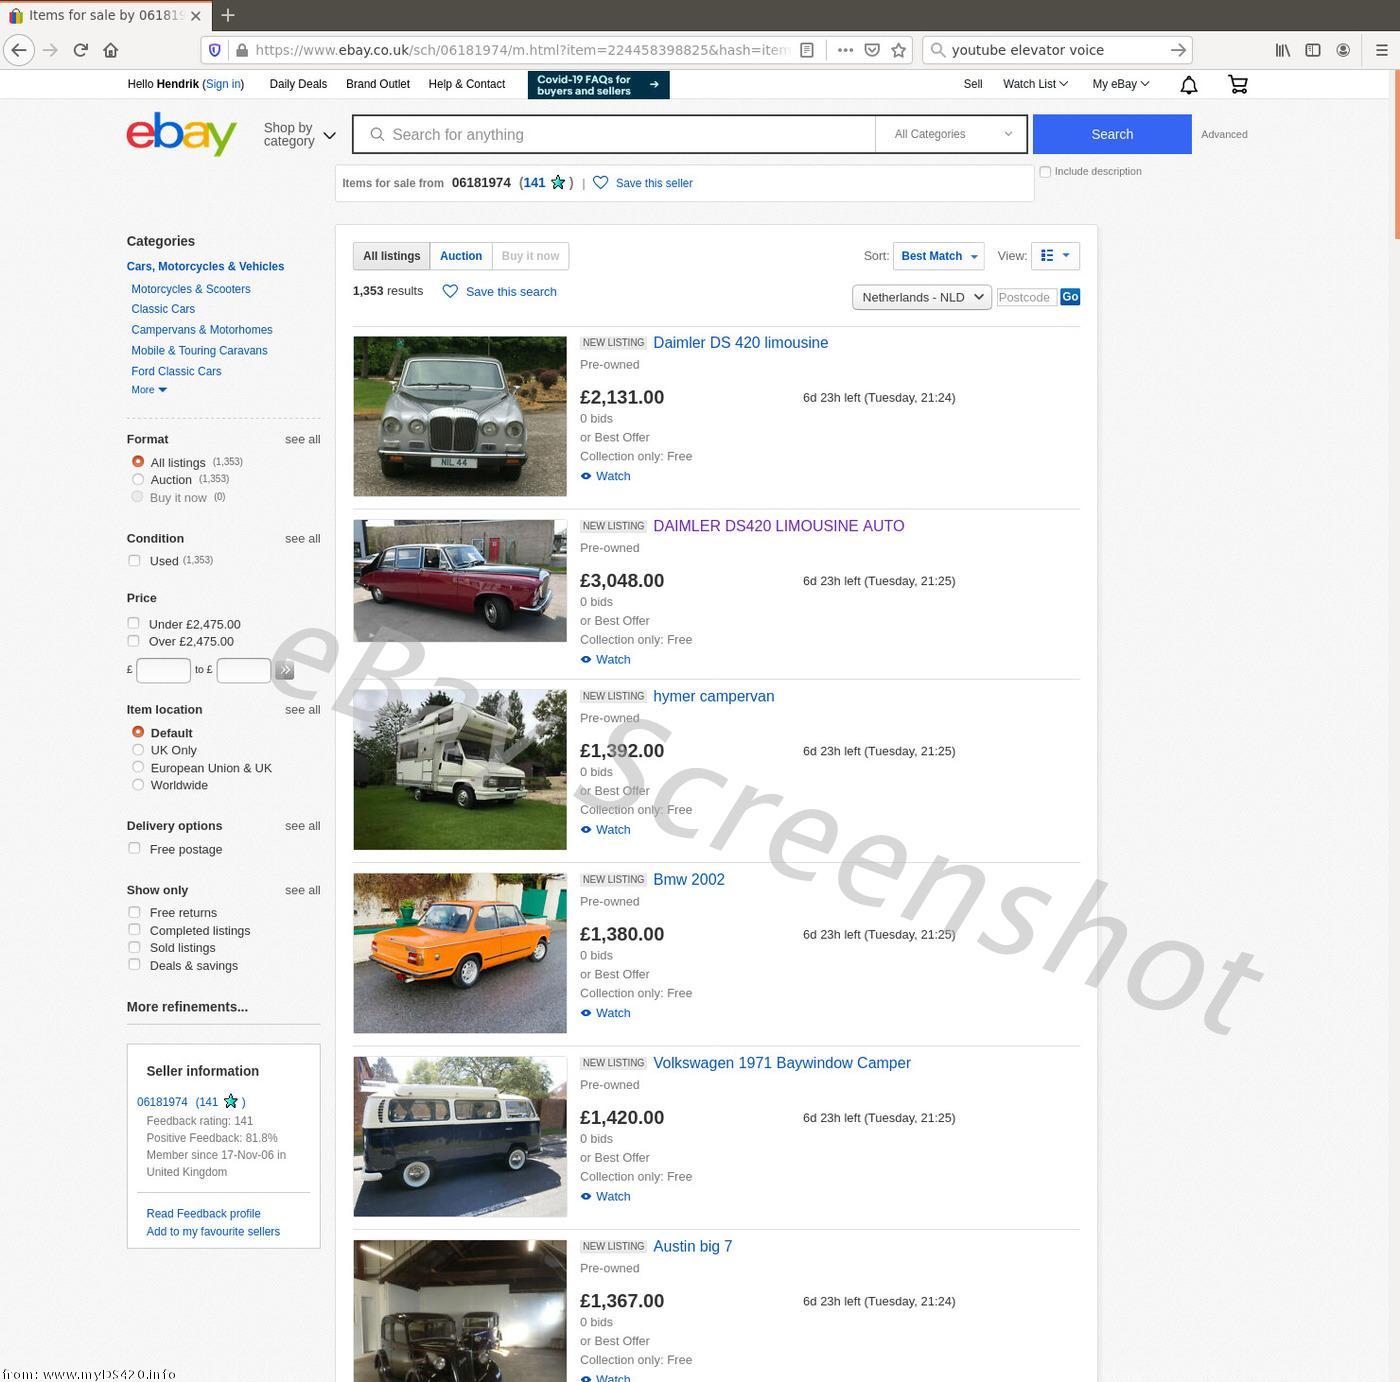This screenshot has width=1400, height=1382.
Task: Open Firefox hamburger menu
Action: pos(1382,50)
